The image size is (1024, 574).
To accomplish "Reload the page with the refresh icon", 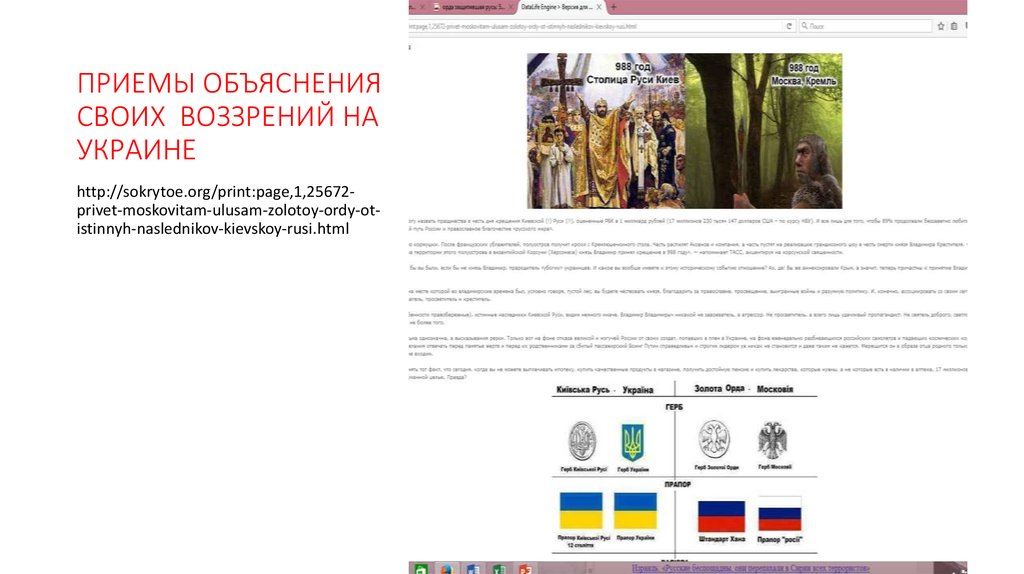I will click(789, 26).
